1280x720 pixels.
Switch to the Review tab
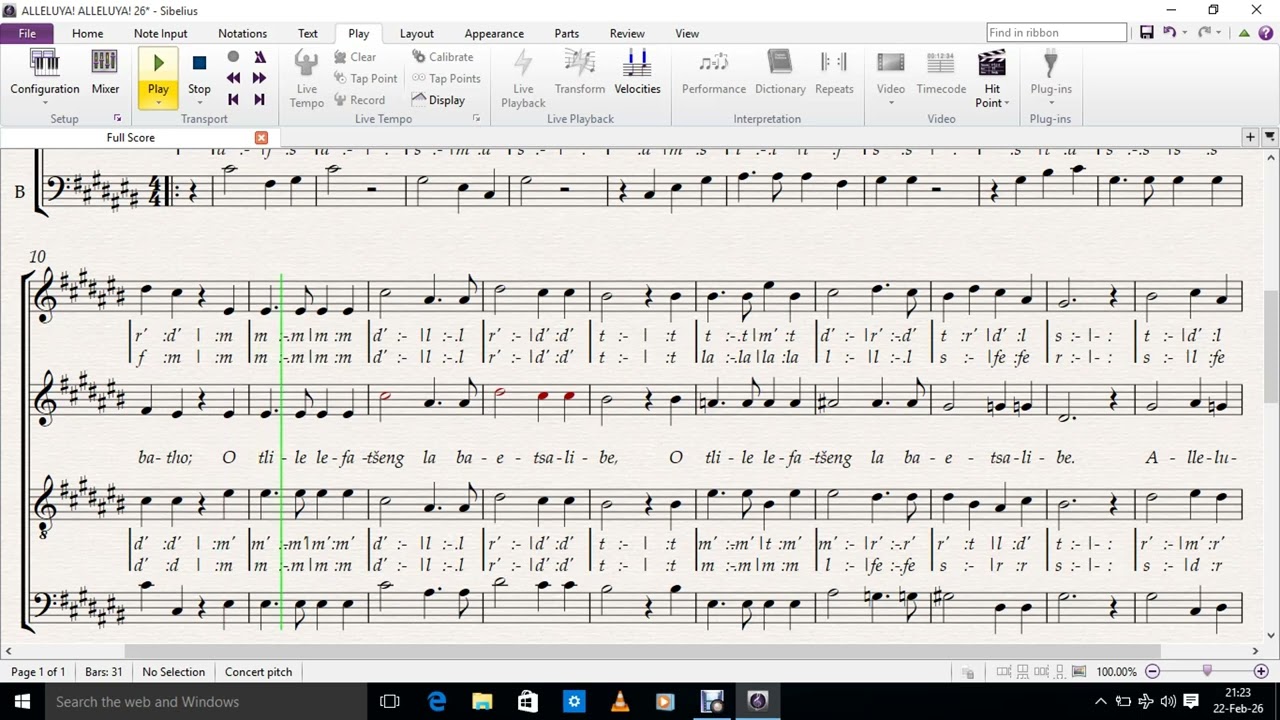click(627, 33)
